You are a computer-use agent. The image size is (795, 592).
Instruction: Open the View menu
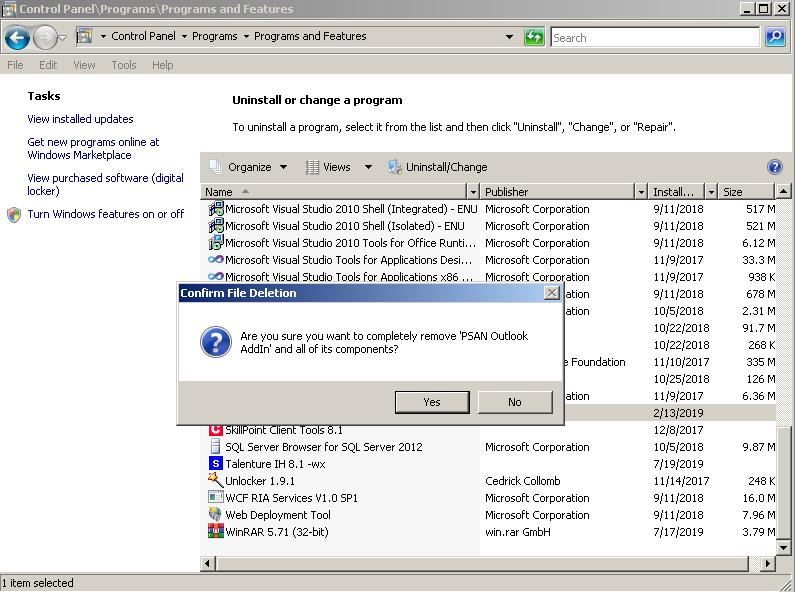coord(84,65)
